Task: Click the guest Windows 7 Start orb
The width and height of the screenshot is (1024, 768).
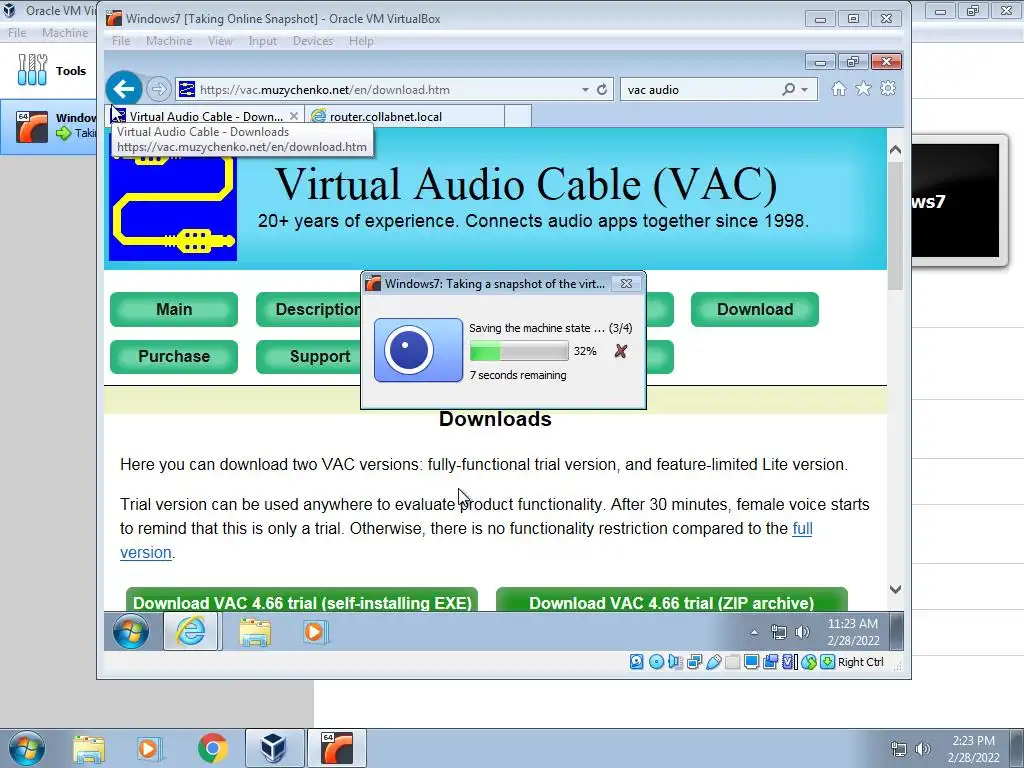Action: 131,632
